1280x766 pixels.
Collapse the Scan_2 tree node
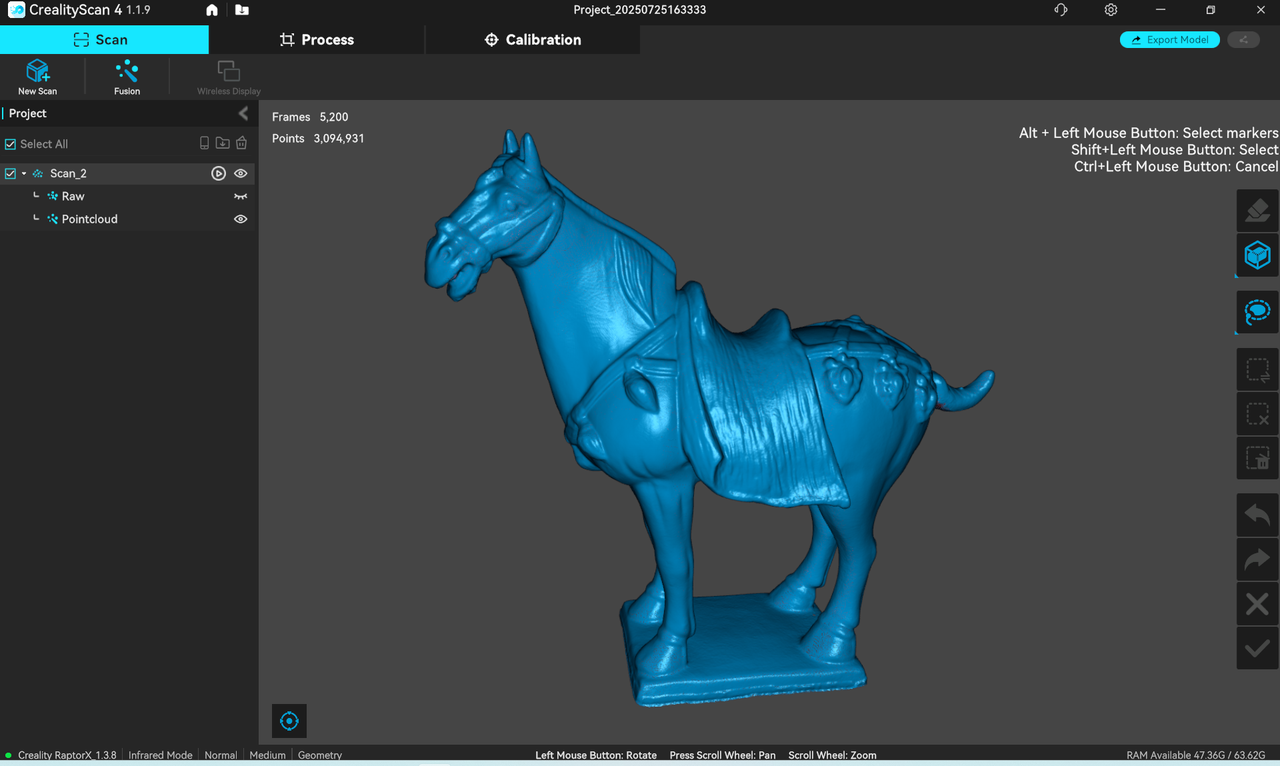click(x=24, y=174)
